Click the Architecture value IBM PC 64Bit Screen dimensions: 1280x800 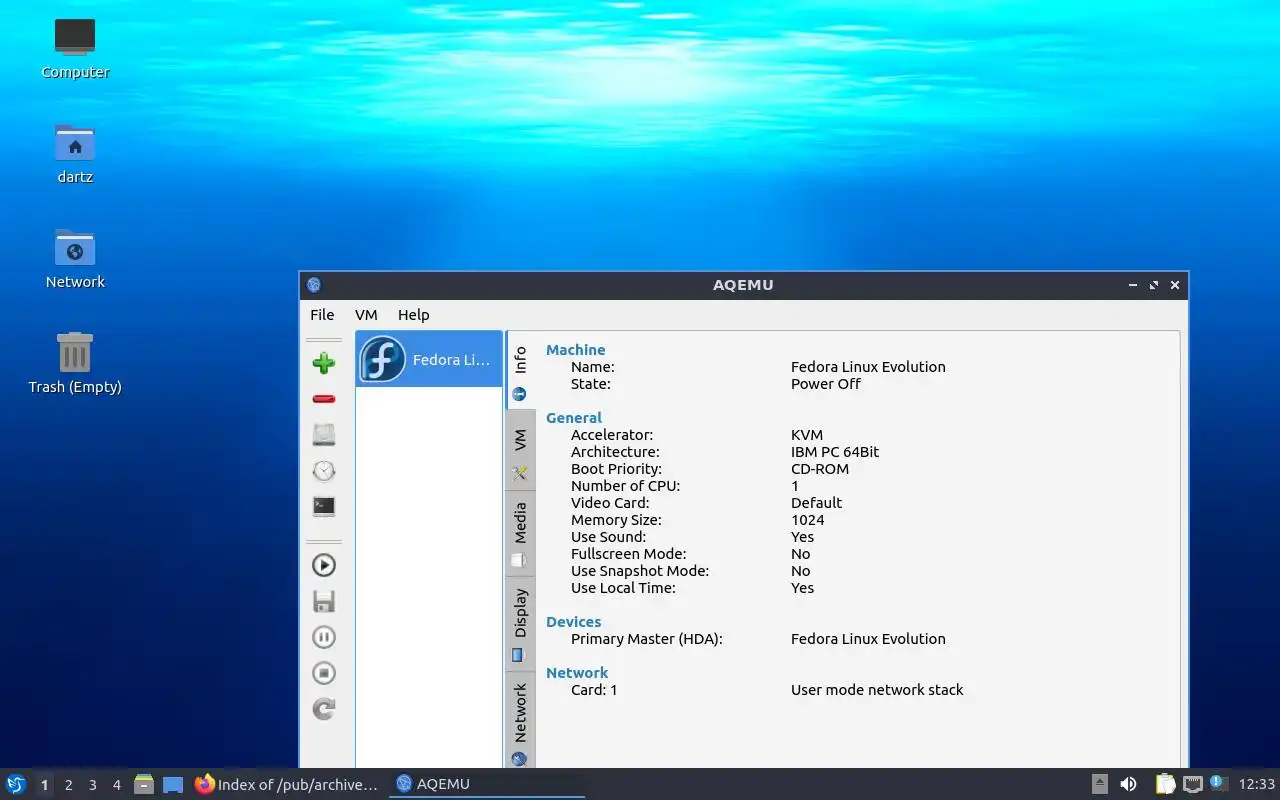pos(835,452)
